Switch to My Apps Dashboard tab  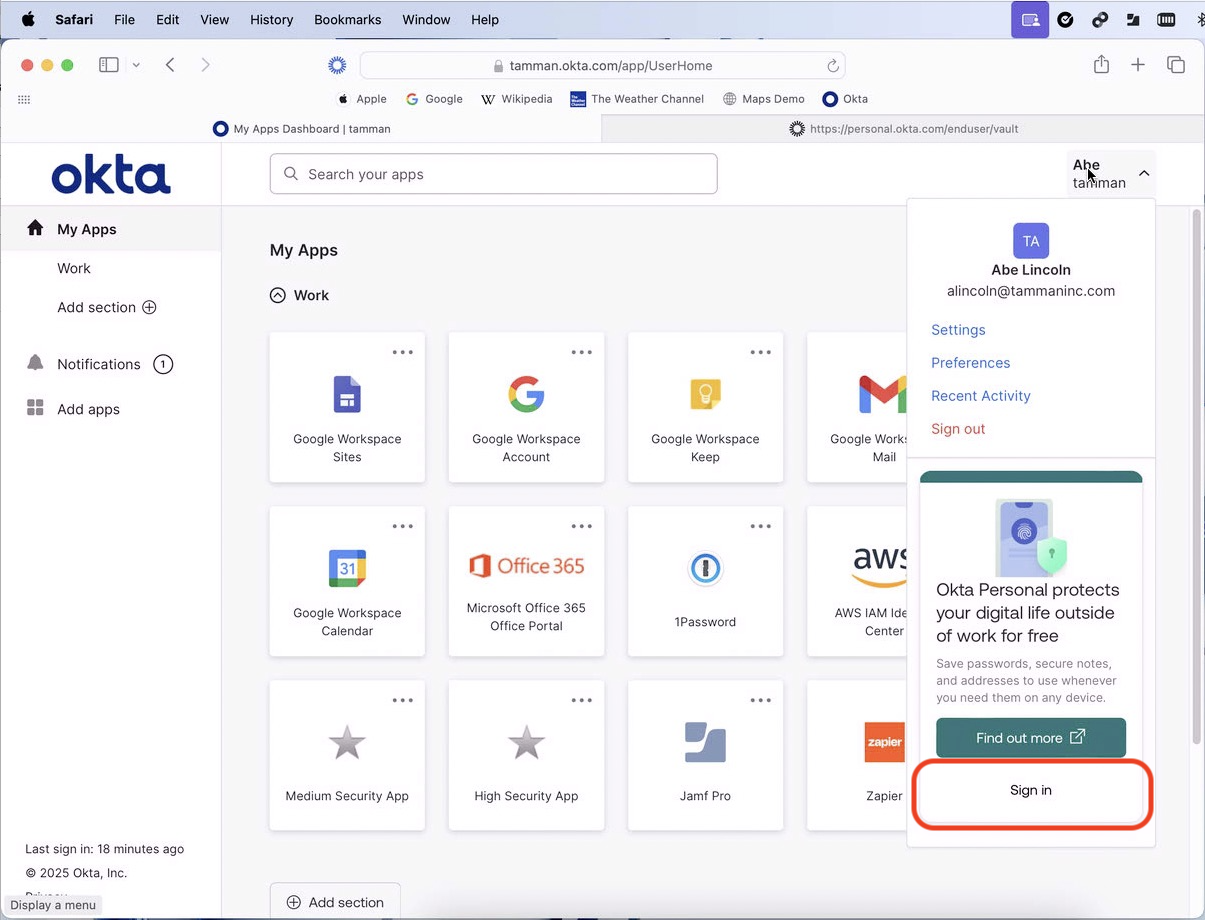pyautogui.click(x=301, y=129)
